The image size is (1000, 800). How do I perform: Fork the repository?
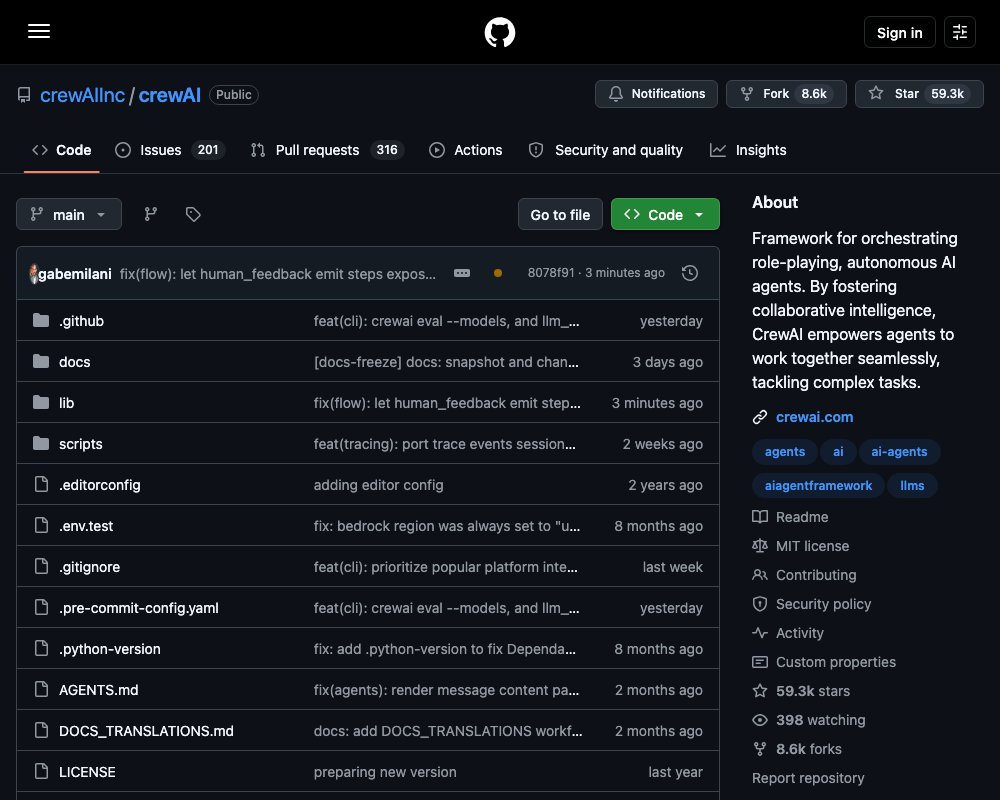click(x=786, y=94)
